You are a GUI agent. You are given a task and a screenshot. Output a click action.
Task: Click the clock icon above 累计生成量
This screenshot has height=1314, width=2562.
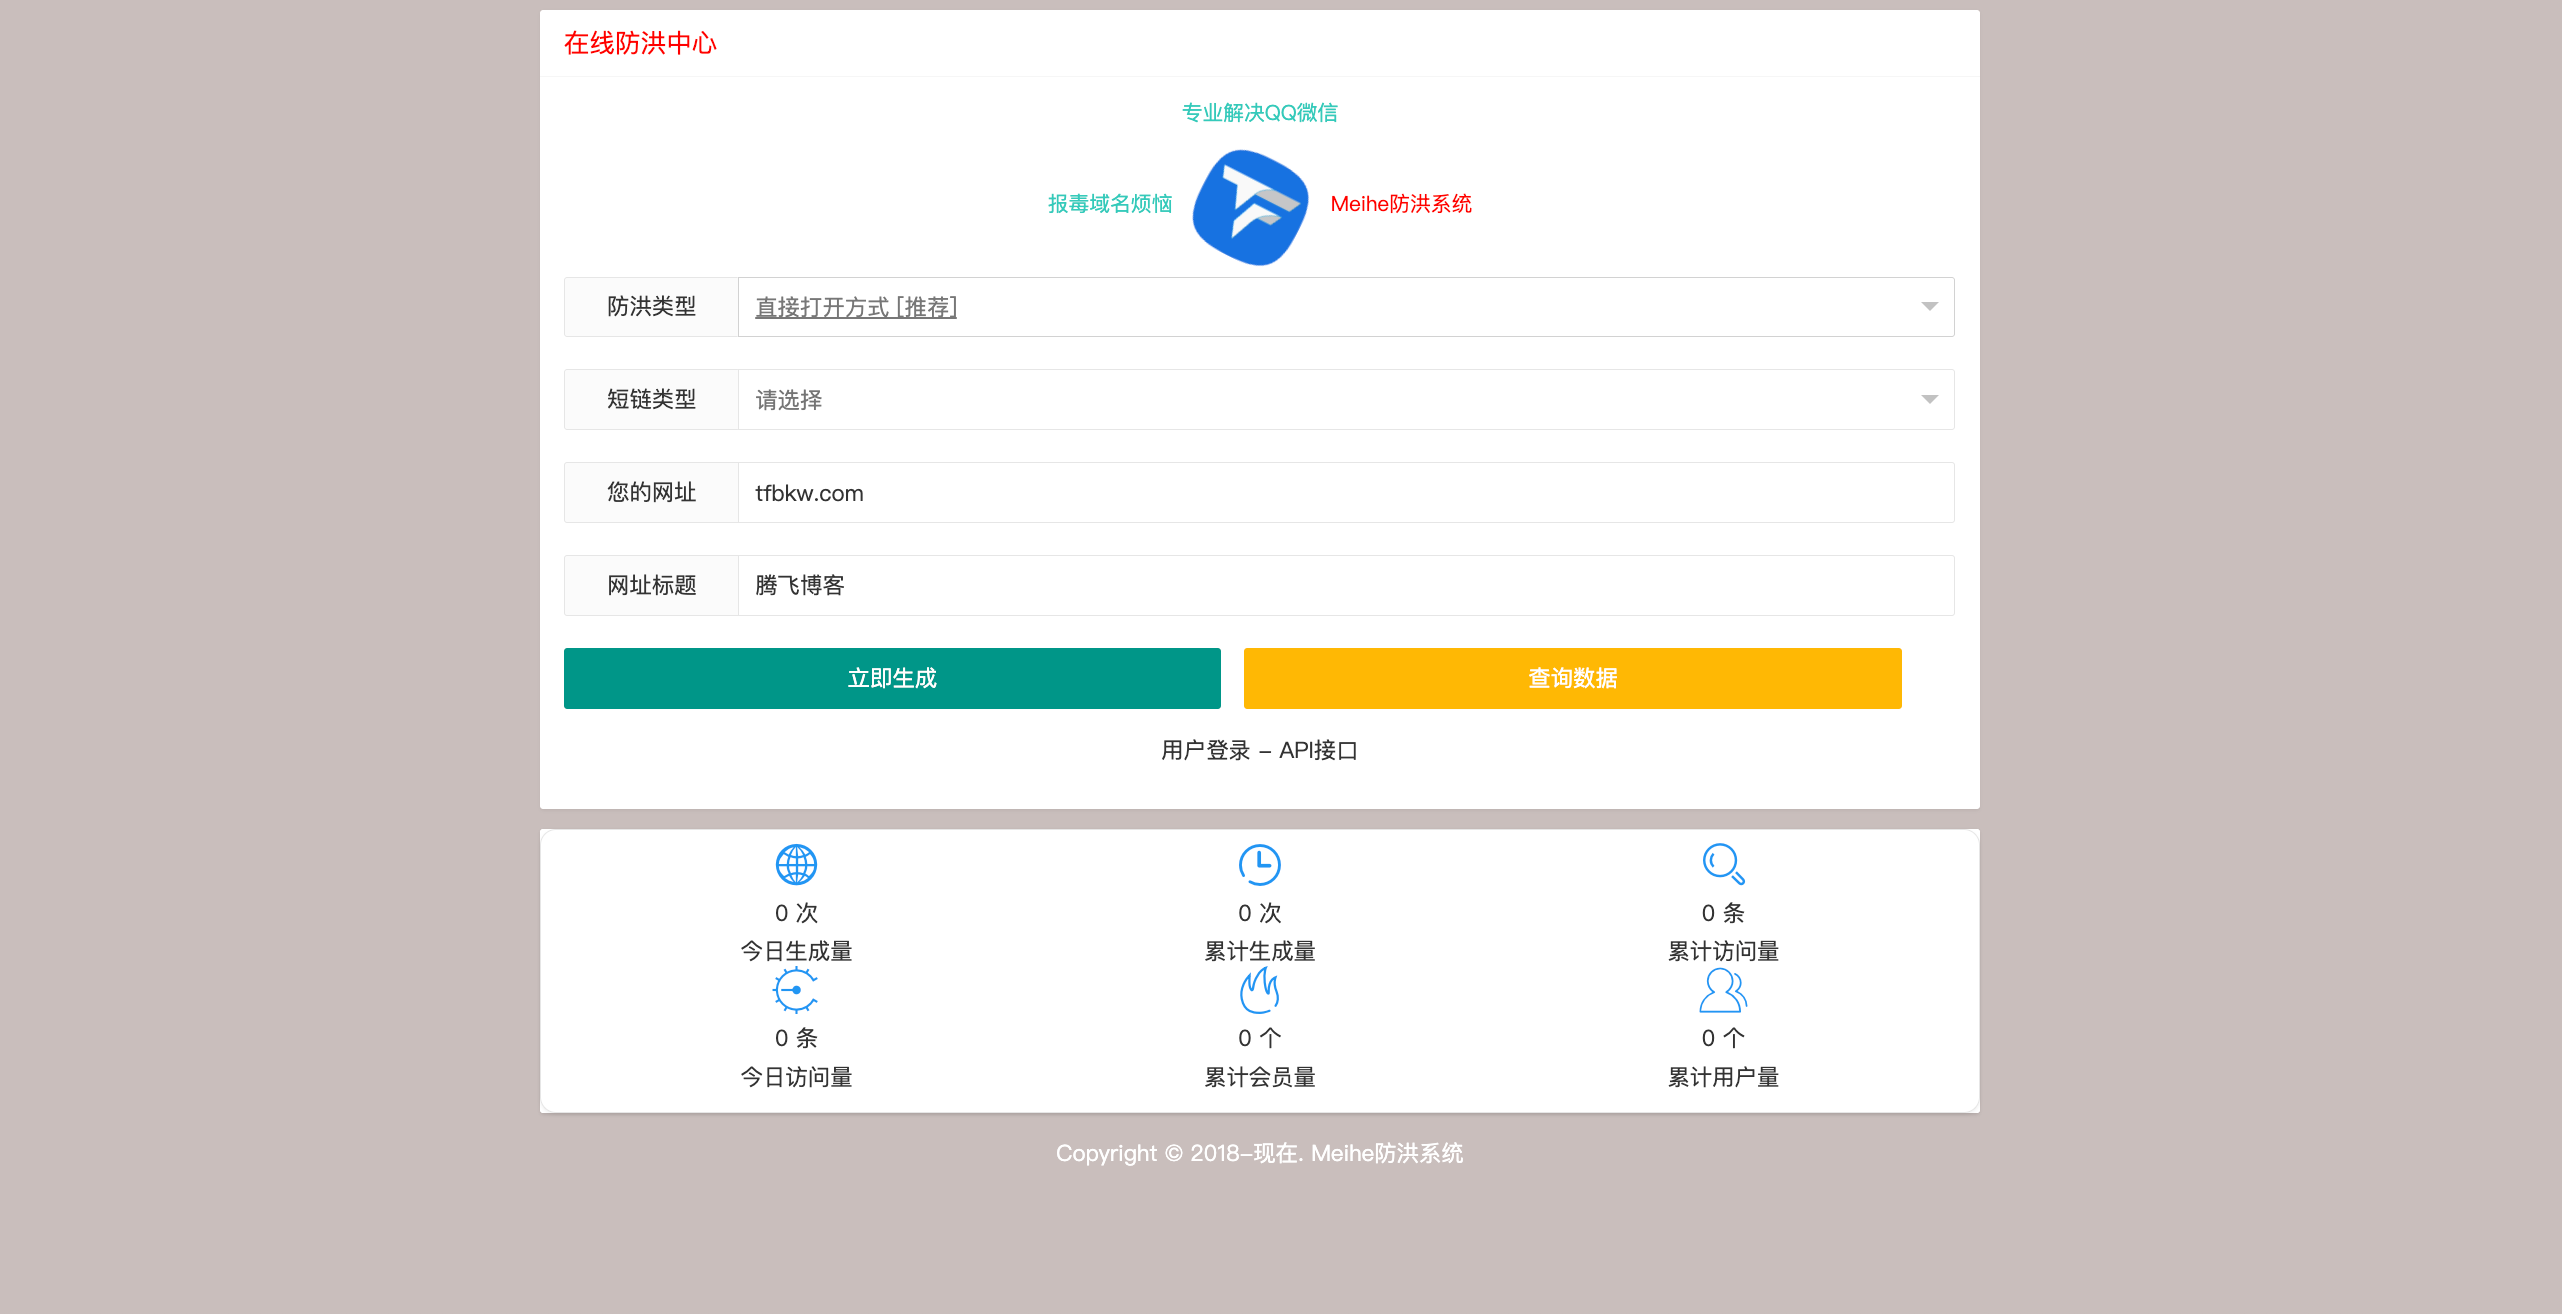click(1259, 863)
